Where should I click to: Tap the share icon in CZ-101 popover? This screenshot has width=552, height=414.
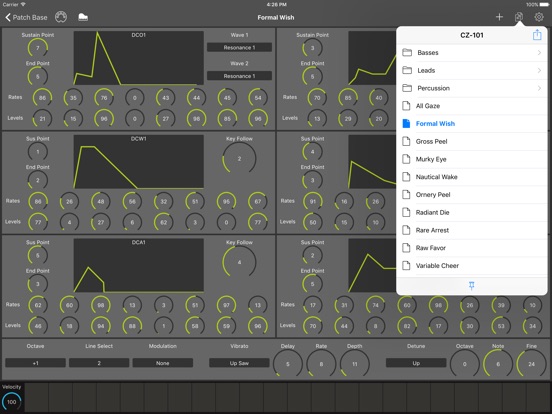click(x=537, y=35)
